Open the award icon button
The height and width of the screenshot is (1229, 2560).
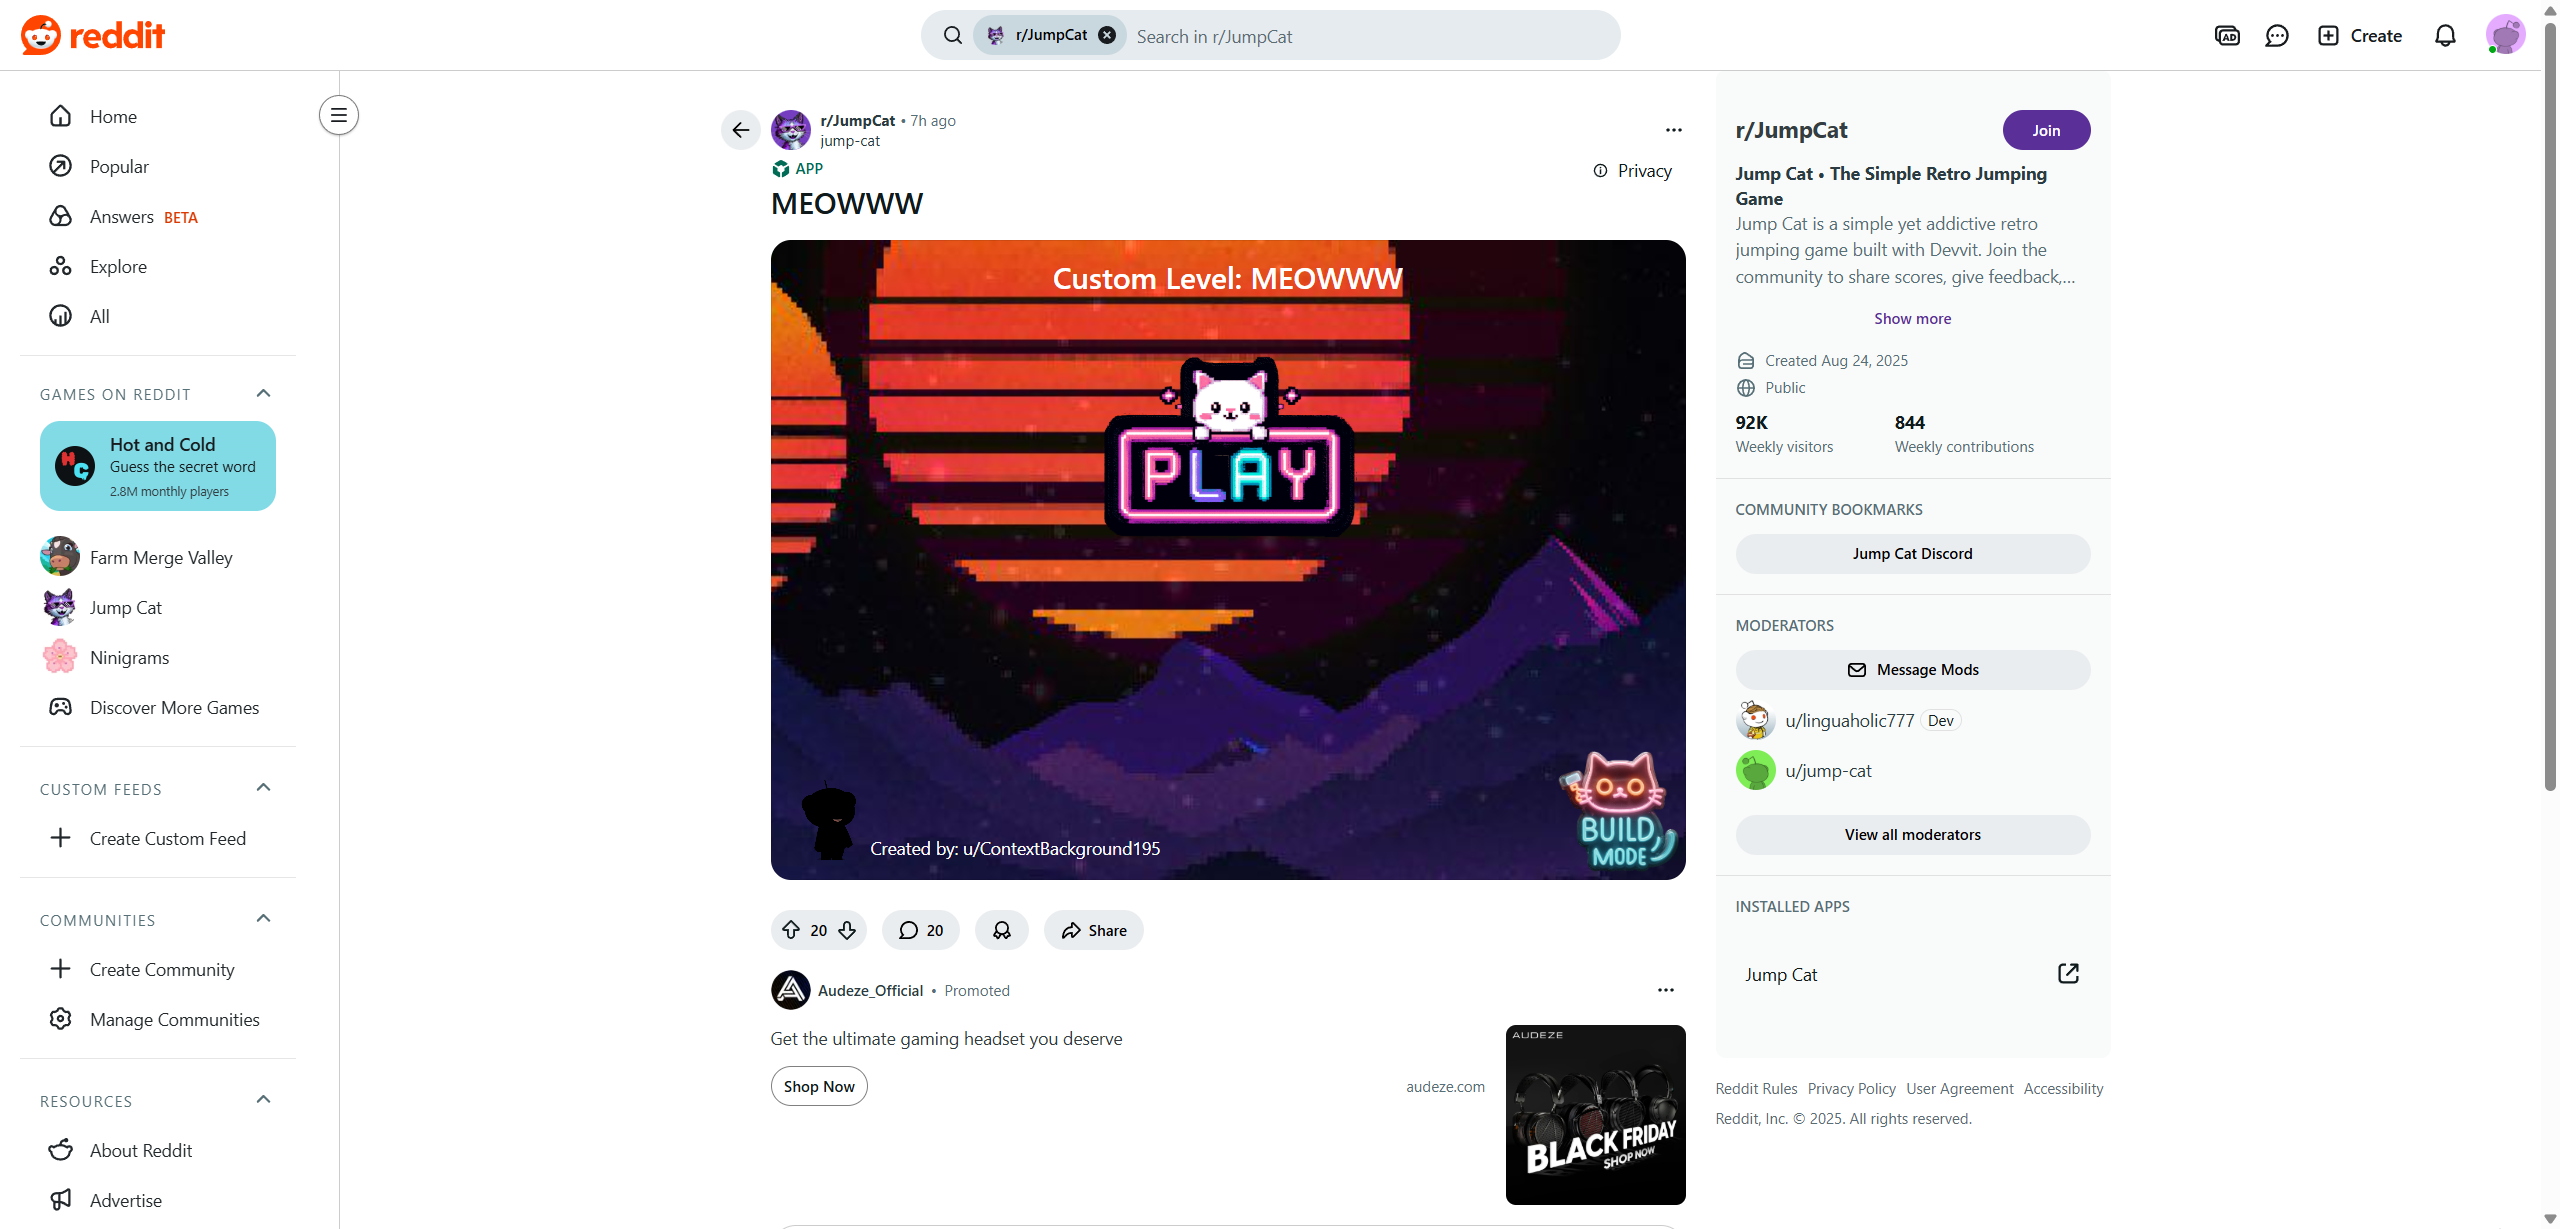pyautogui.click(x=1001, y=930)
